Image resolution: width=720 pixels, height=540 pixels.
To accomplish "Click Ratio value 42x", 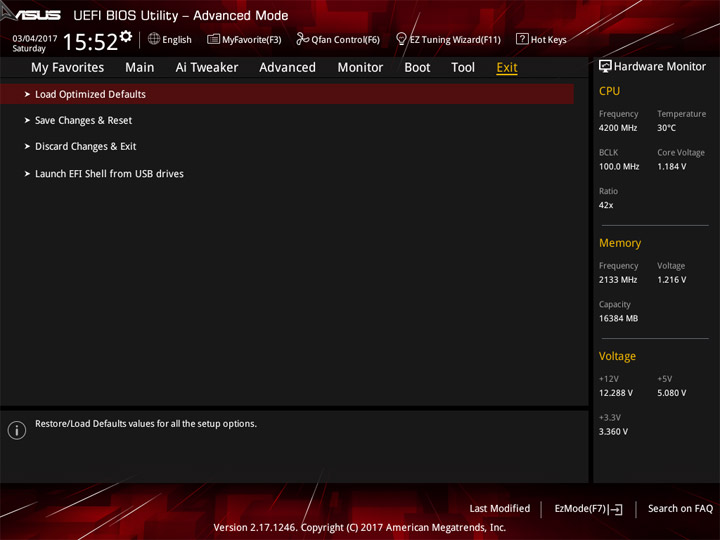I will [606, 205].
